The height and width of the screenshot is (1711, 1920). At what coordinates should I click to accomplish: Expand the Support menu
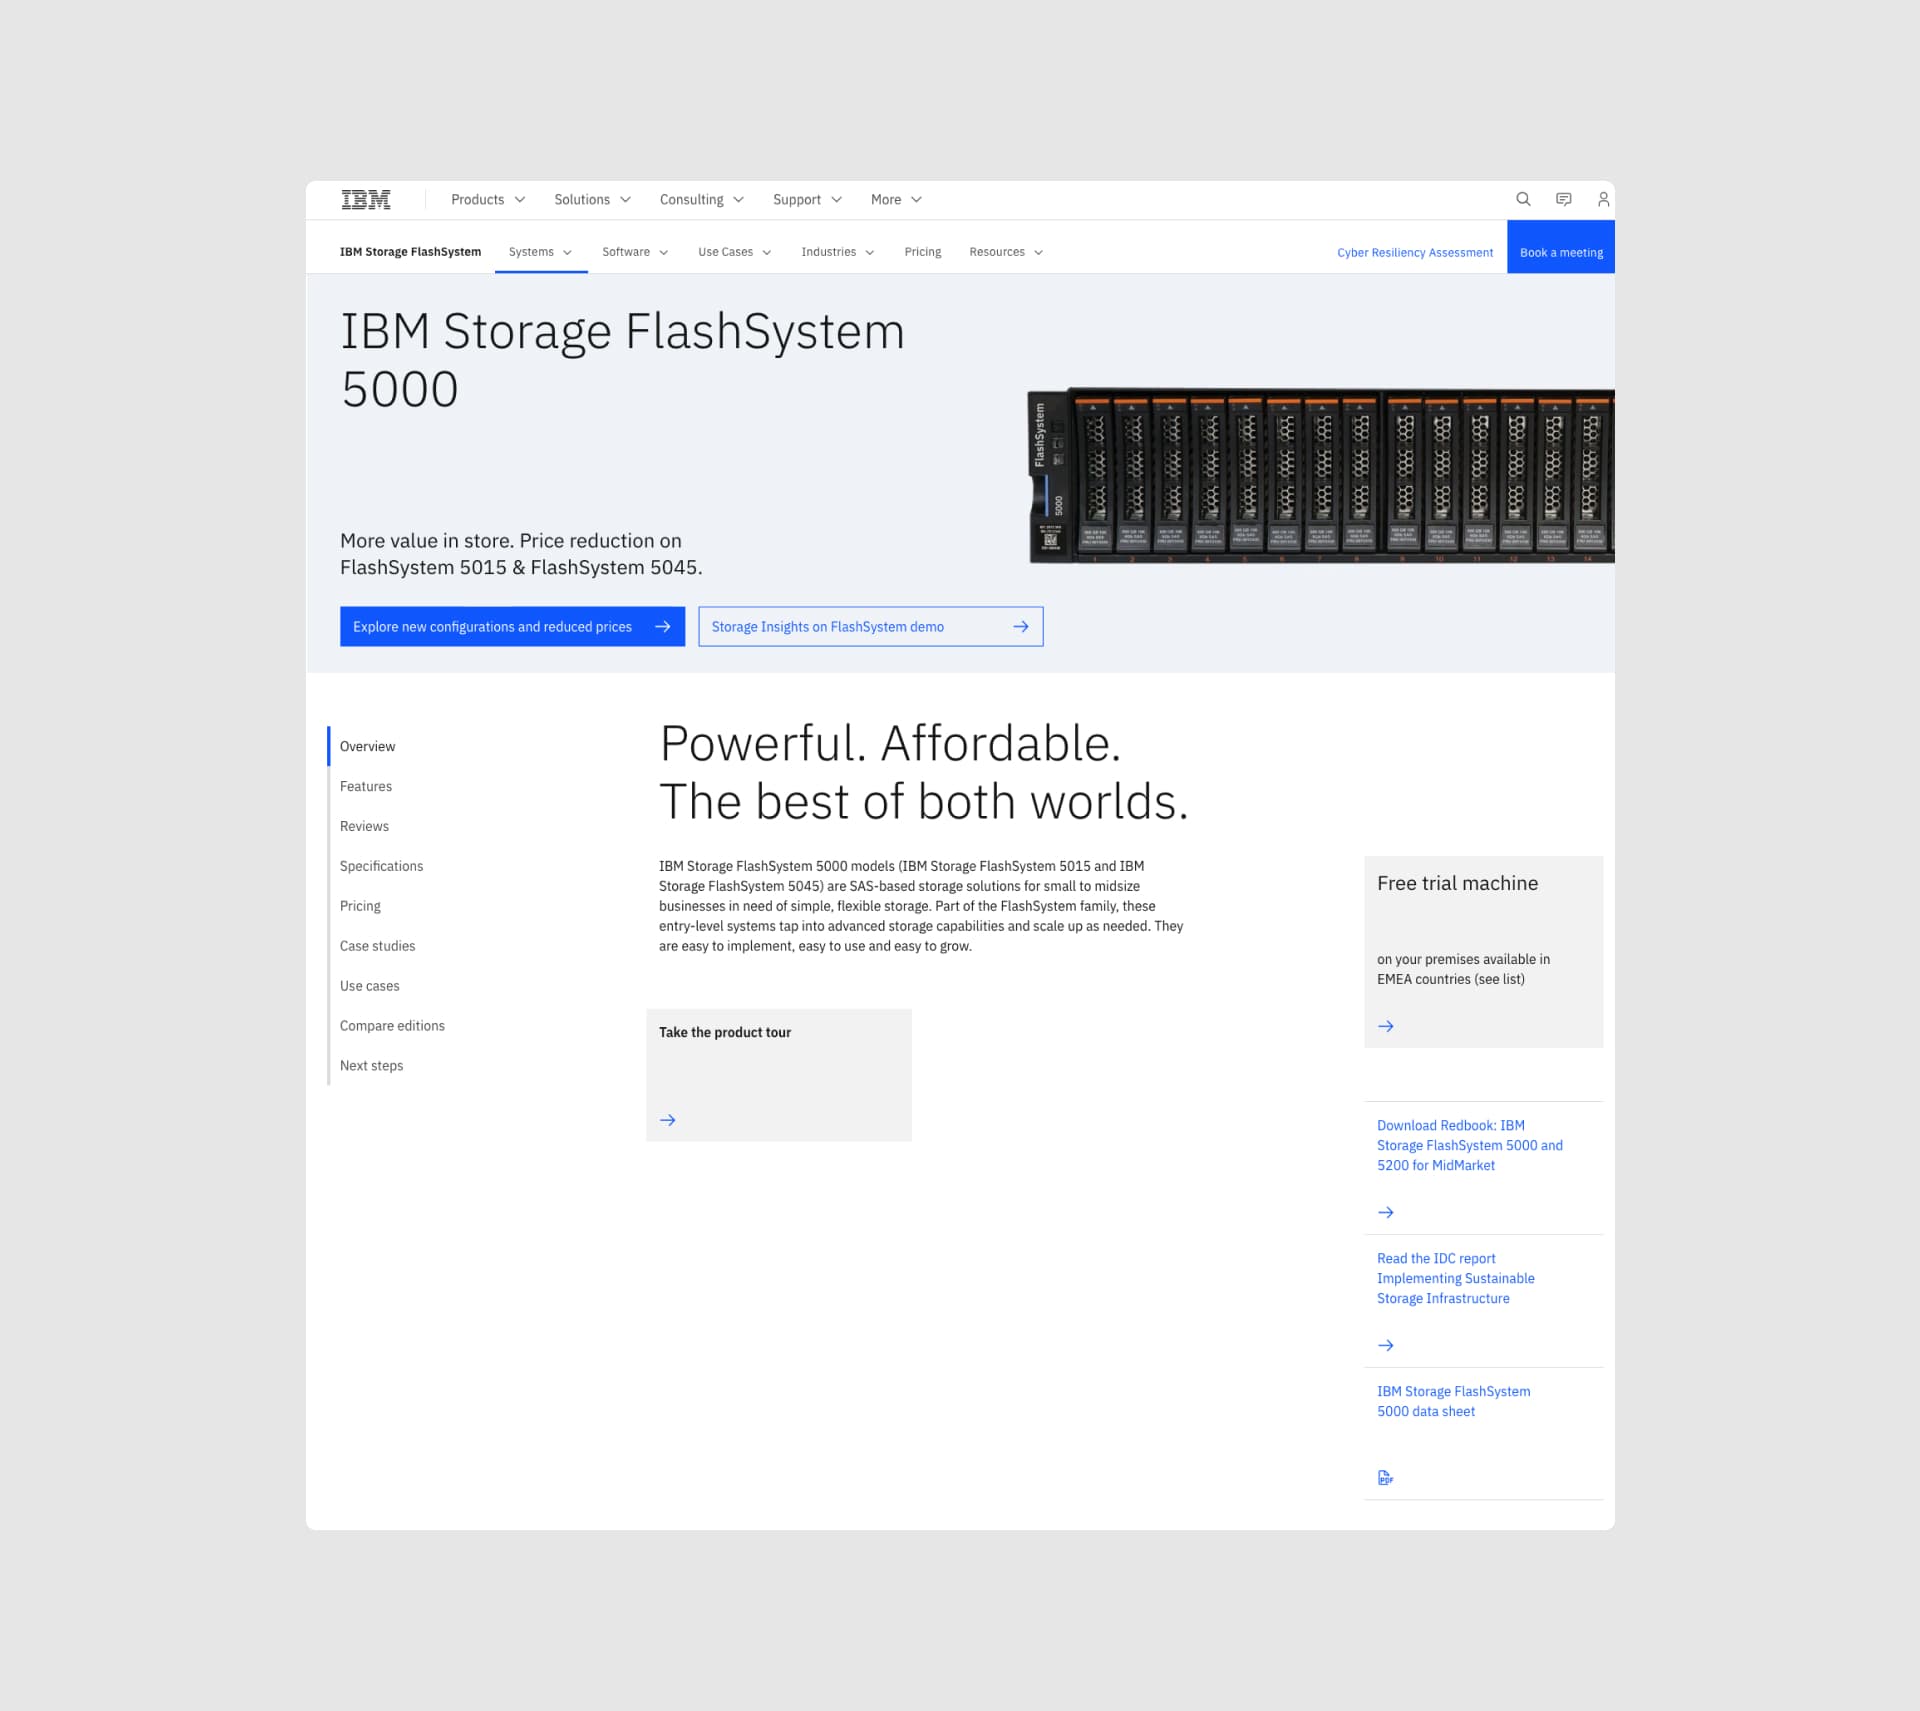coord(807,200)
